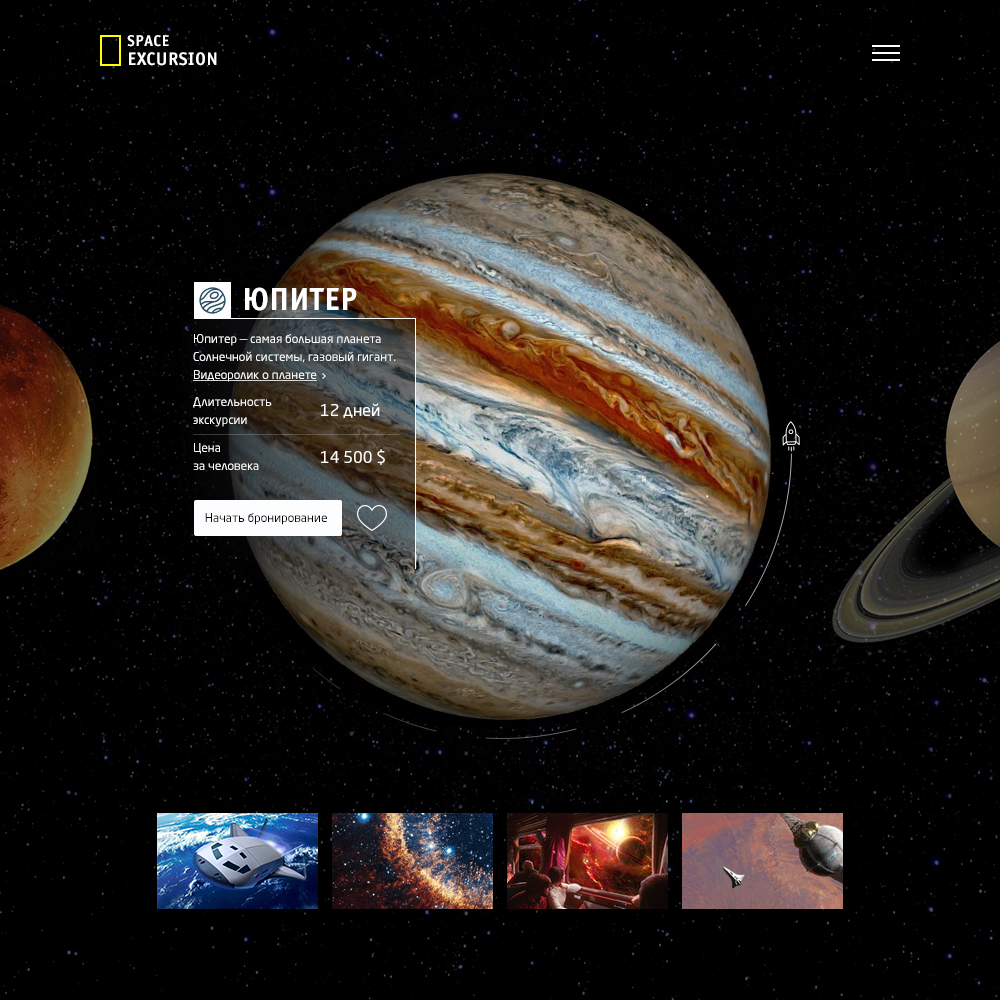1000x1000 pixels.
Task: Open the orange nebula thumbnail
Action: click(x=412, y=861)
